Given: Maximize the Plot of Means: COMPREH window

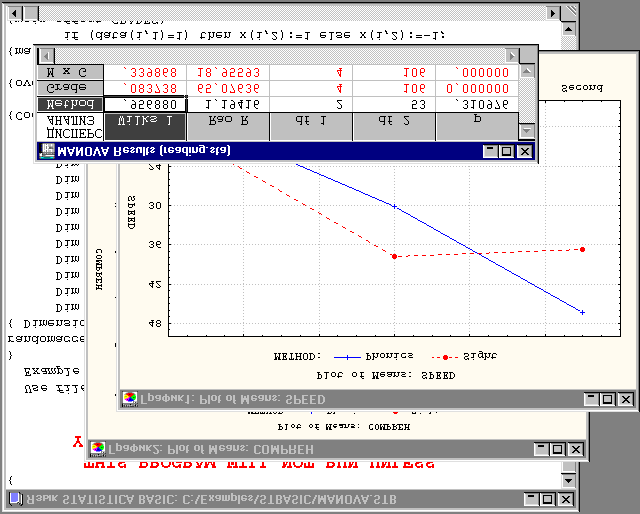Looking at the screenshot, I should click(558, 449).
